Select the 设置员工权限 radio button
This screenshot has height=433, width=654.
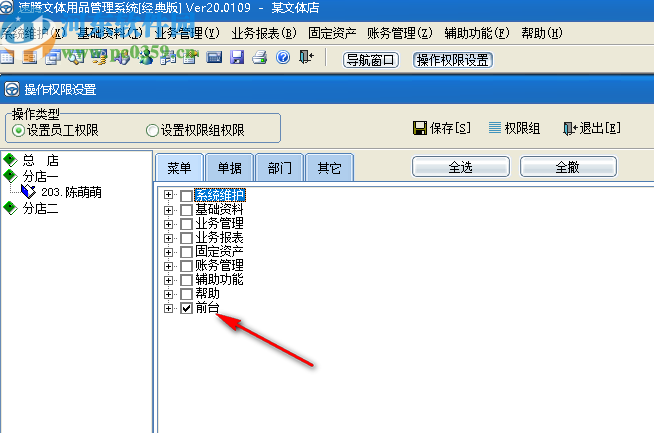[x=18, y=131]
